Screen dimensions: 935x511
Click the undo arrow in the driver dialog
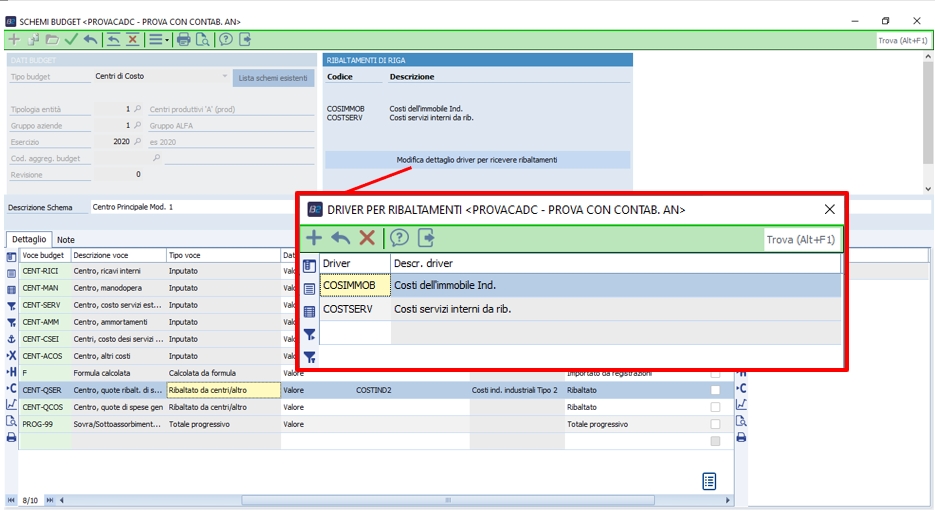(340, 238)
